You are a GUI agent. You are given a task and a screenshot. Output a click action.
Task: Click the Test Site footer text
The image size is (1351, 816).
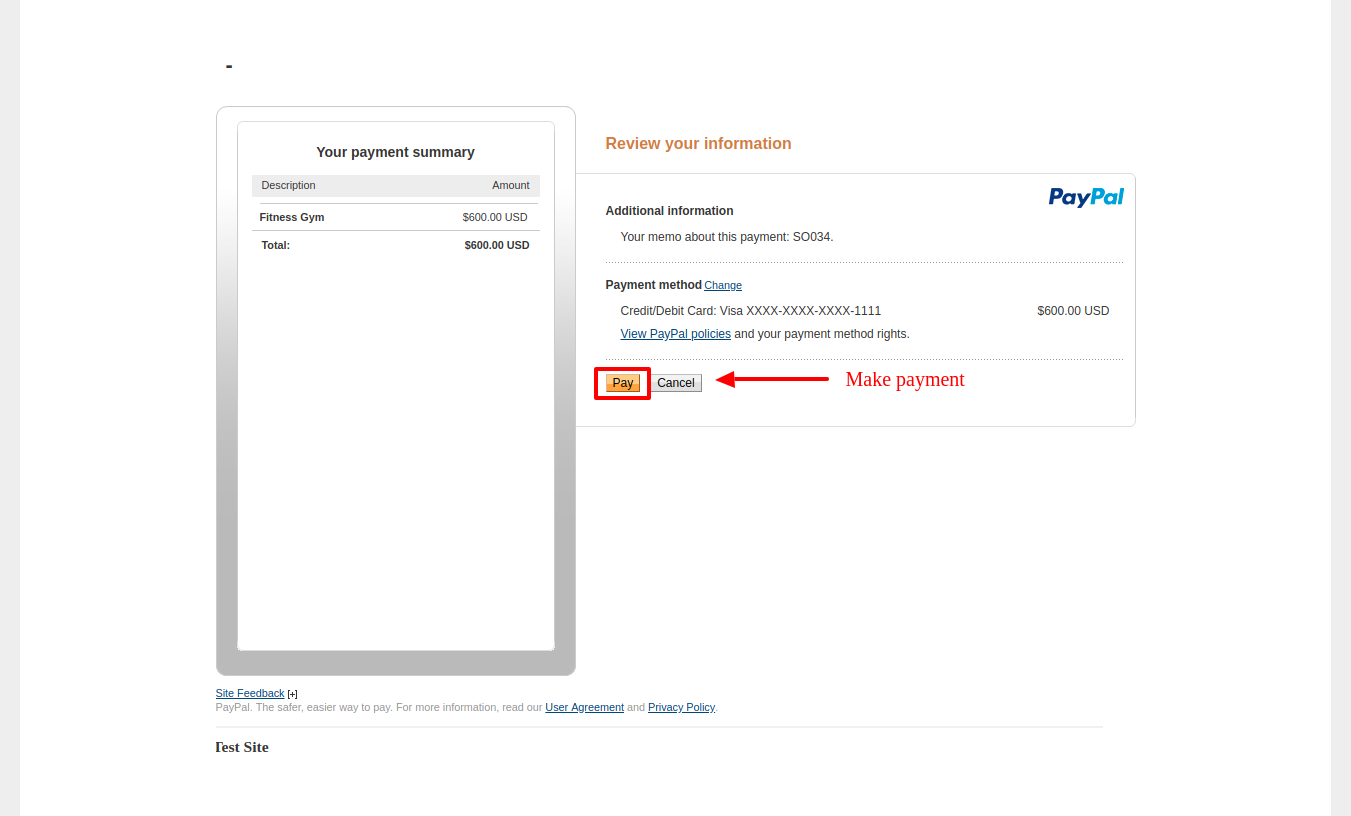coord(242,747)
